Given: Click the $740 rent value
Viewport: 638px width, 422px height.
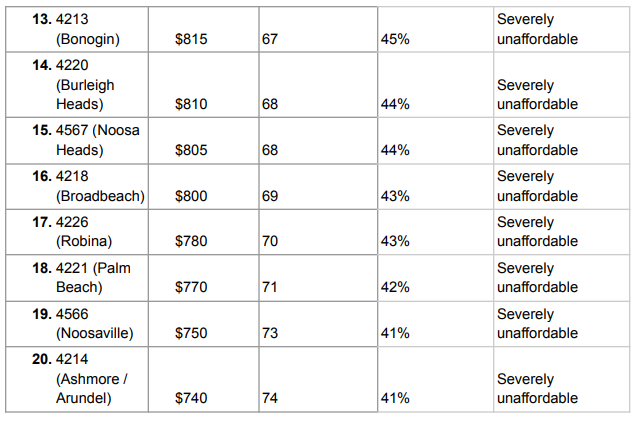Looking at the screenshot, I should 191,398.
